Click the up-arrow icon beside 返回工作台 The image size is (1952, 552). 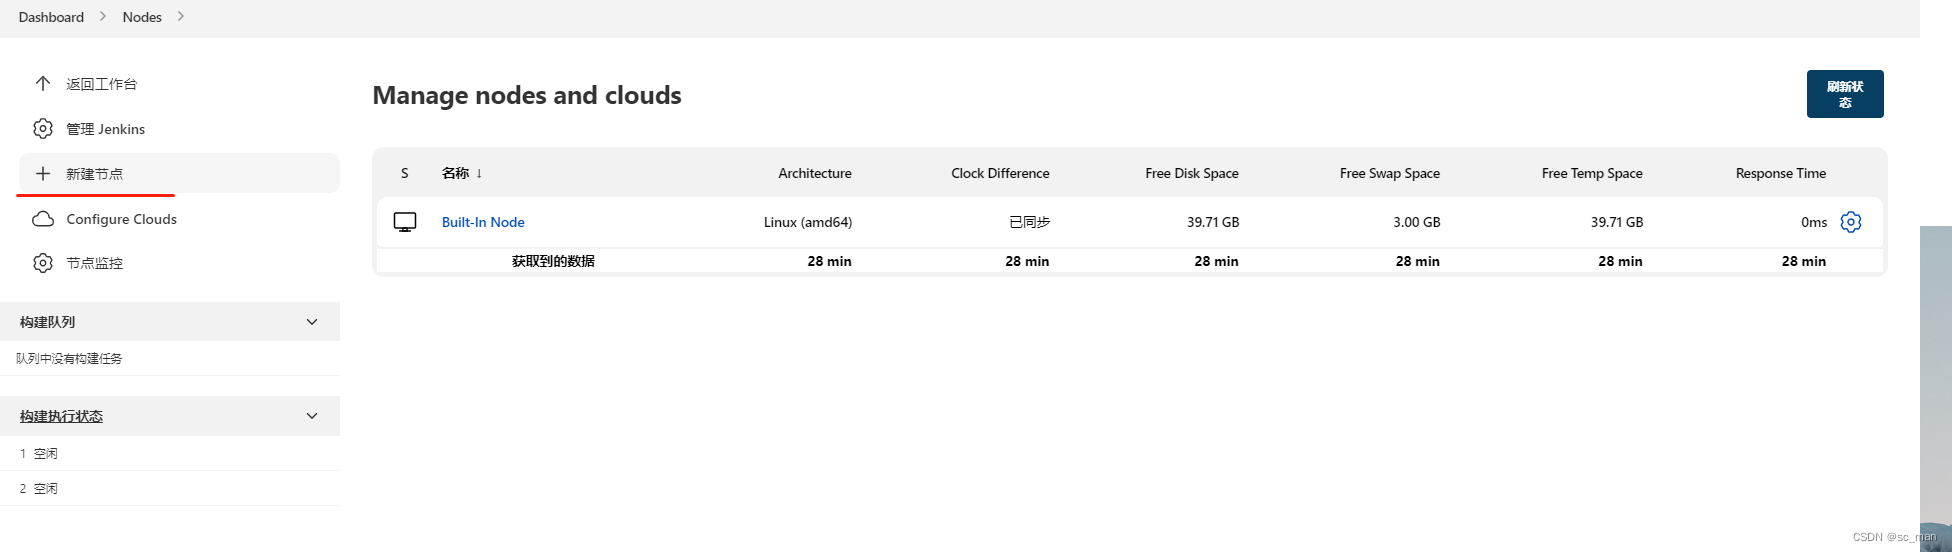point(43,84)
